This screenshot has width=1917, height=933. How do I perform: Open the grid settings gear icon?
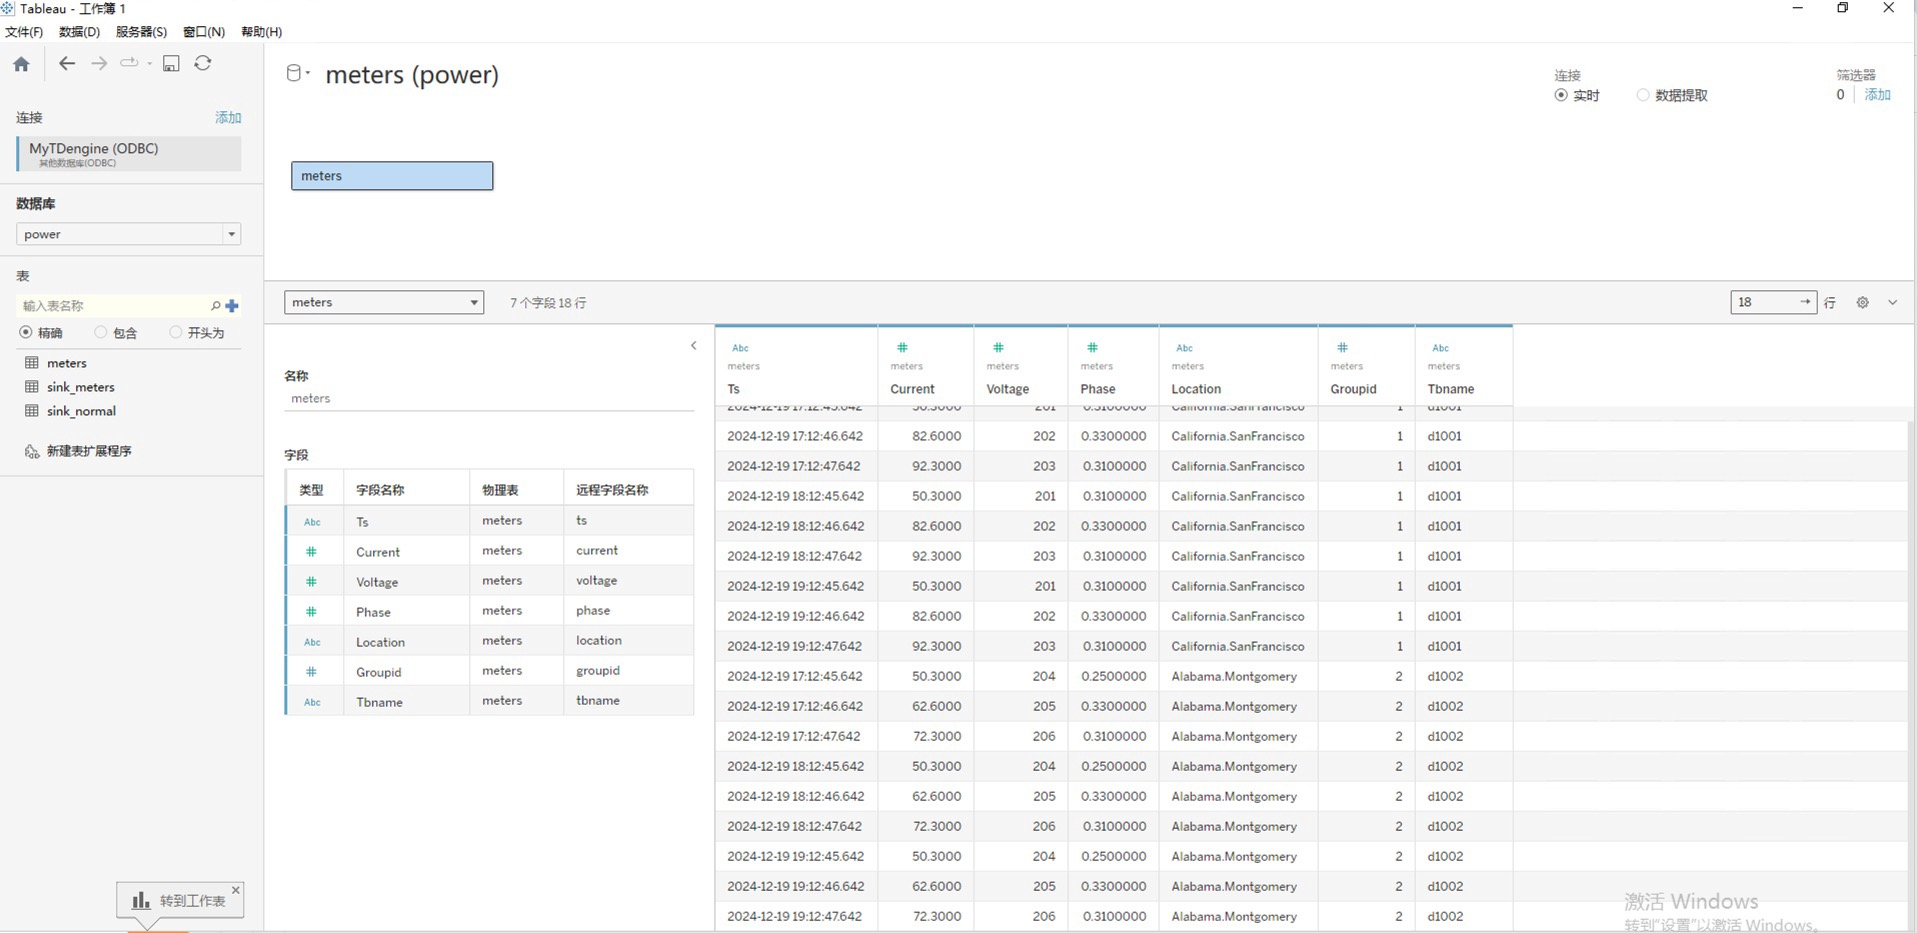[1862, 303]
